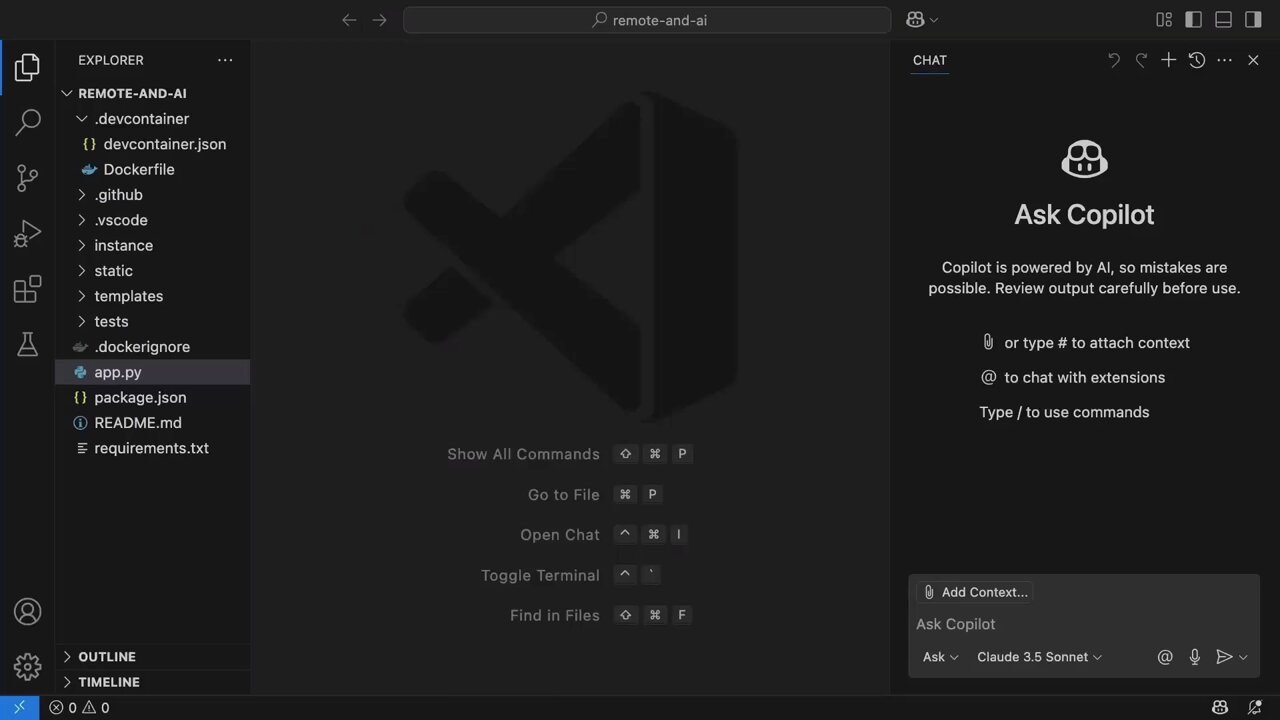Go forward with the right arrow
Viewport: 1280px width, 720px height.
tap(379, 19)
